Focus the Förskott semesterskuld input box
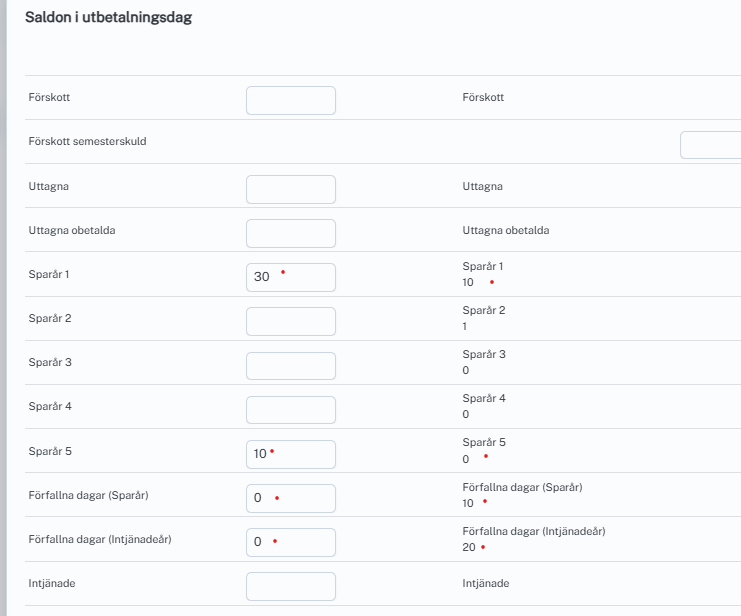This screenshot has height=616, width=741. click(x=711, y=145)
